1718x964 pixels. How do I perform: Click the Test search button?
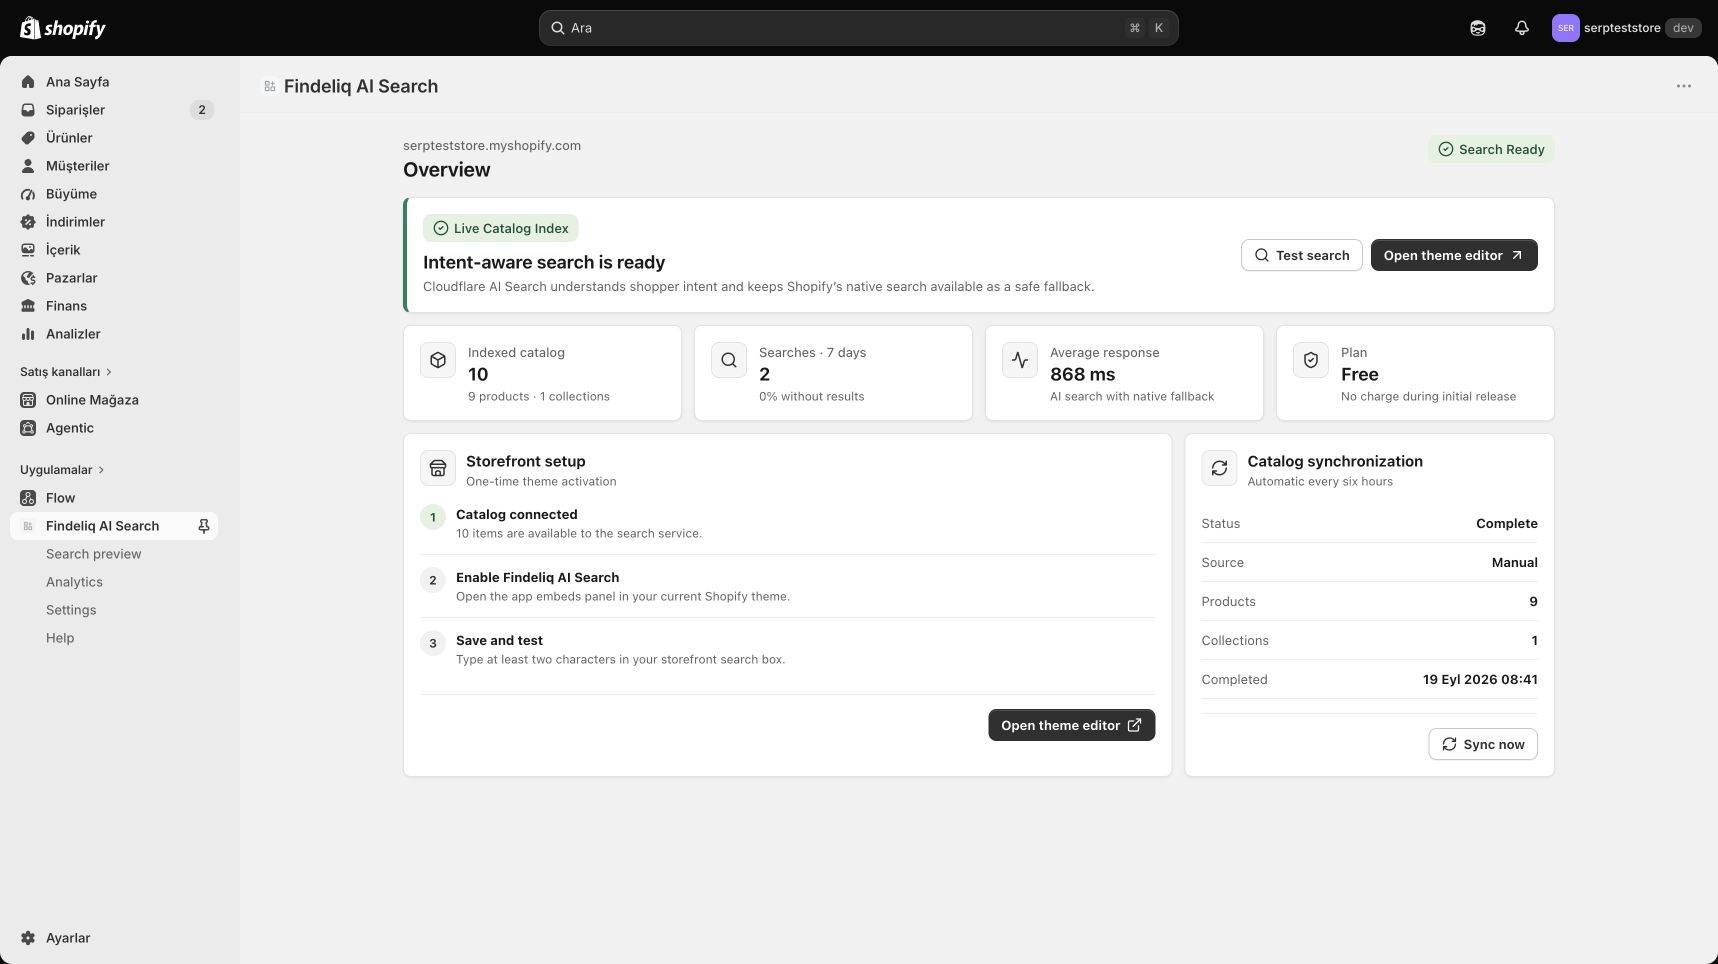pyautogui.click(x=1301, y=255)
